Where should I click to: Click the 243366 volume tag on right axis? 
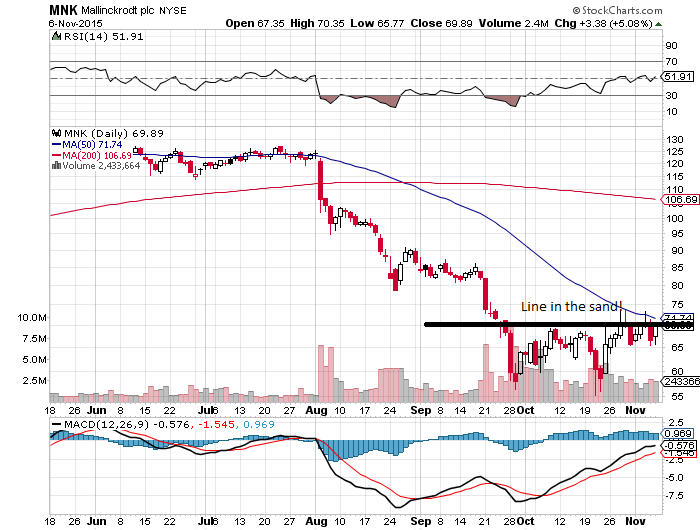click(681, 381)
